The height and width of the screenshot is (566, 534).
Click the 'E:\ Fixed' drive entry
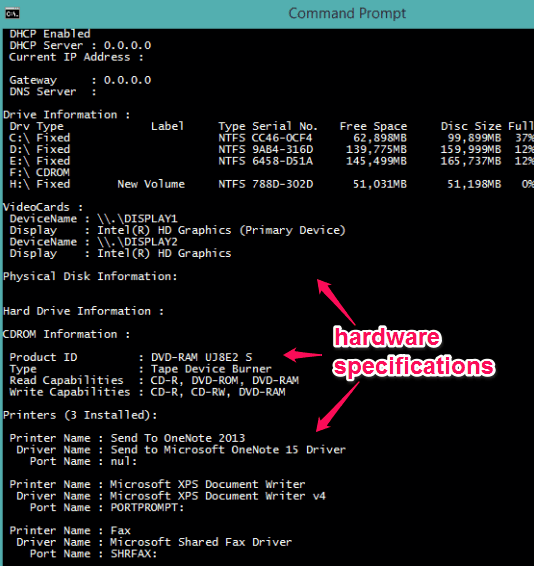click(40, 161)
